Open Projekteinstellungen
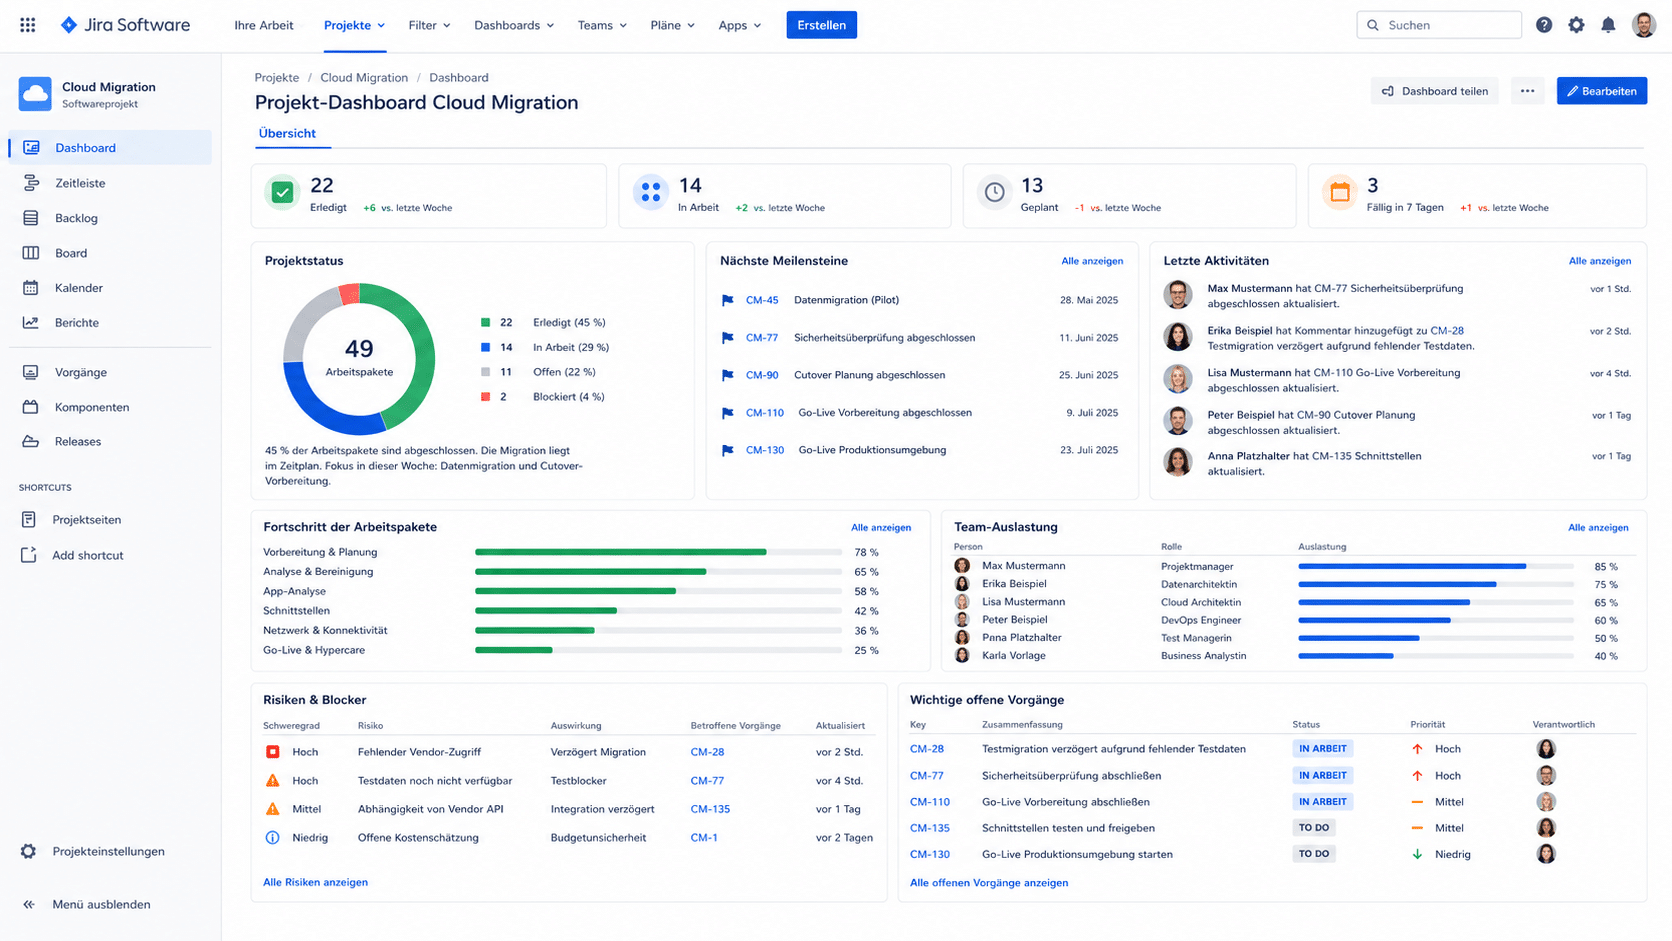1672x941 pixels. click(110, 851)
